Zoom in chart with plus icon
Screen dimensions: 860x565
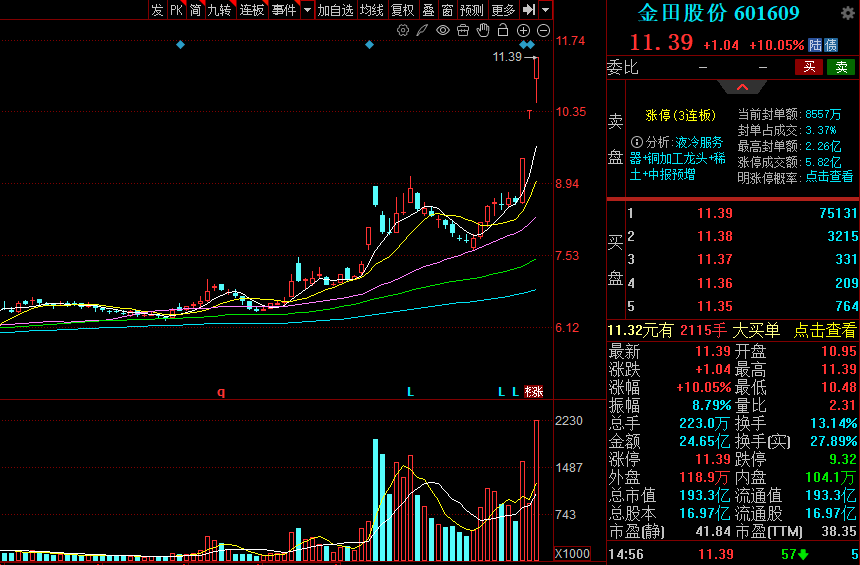coord(523,31)
